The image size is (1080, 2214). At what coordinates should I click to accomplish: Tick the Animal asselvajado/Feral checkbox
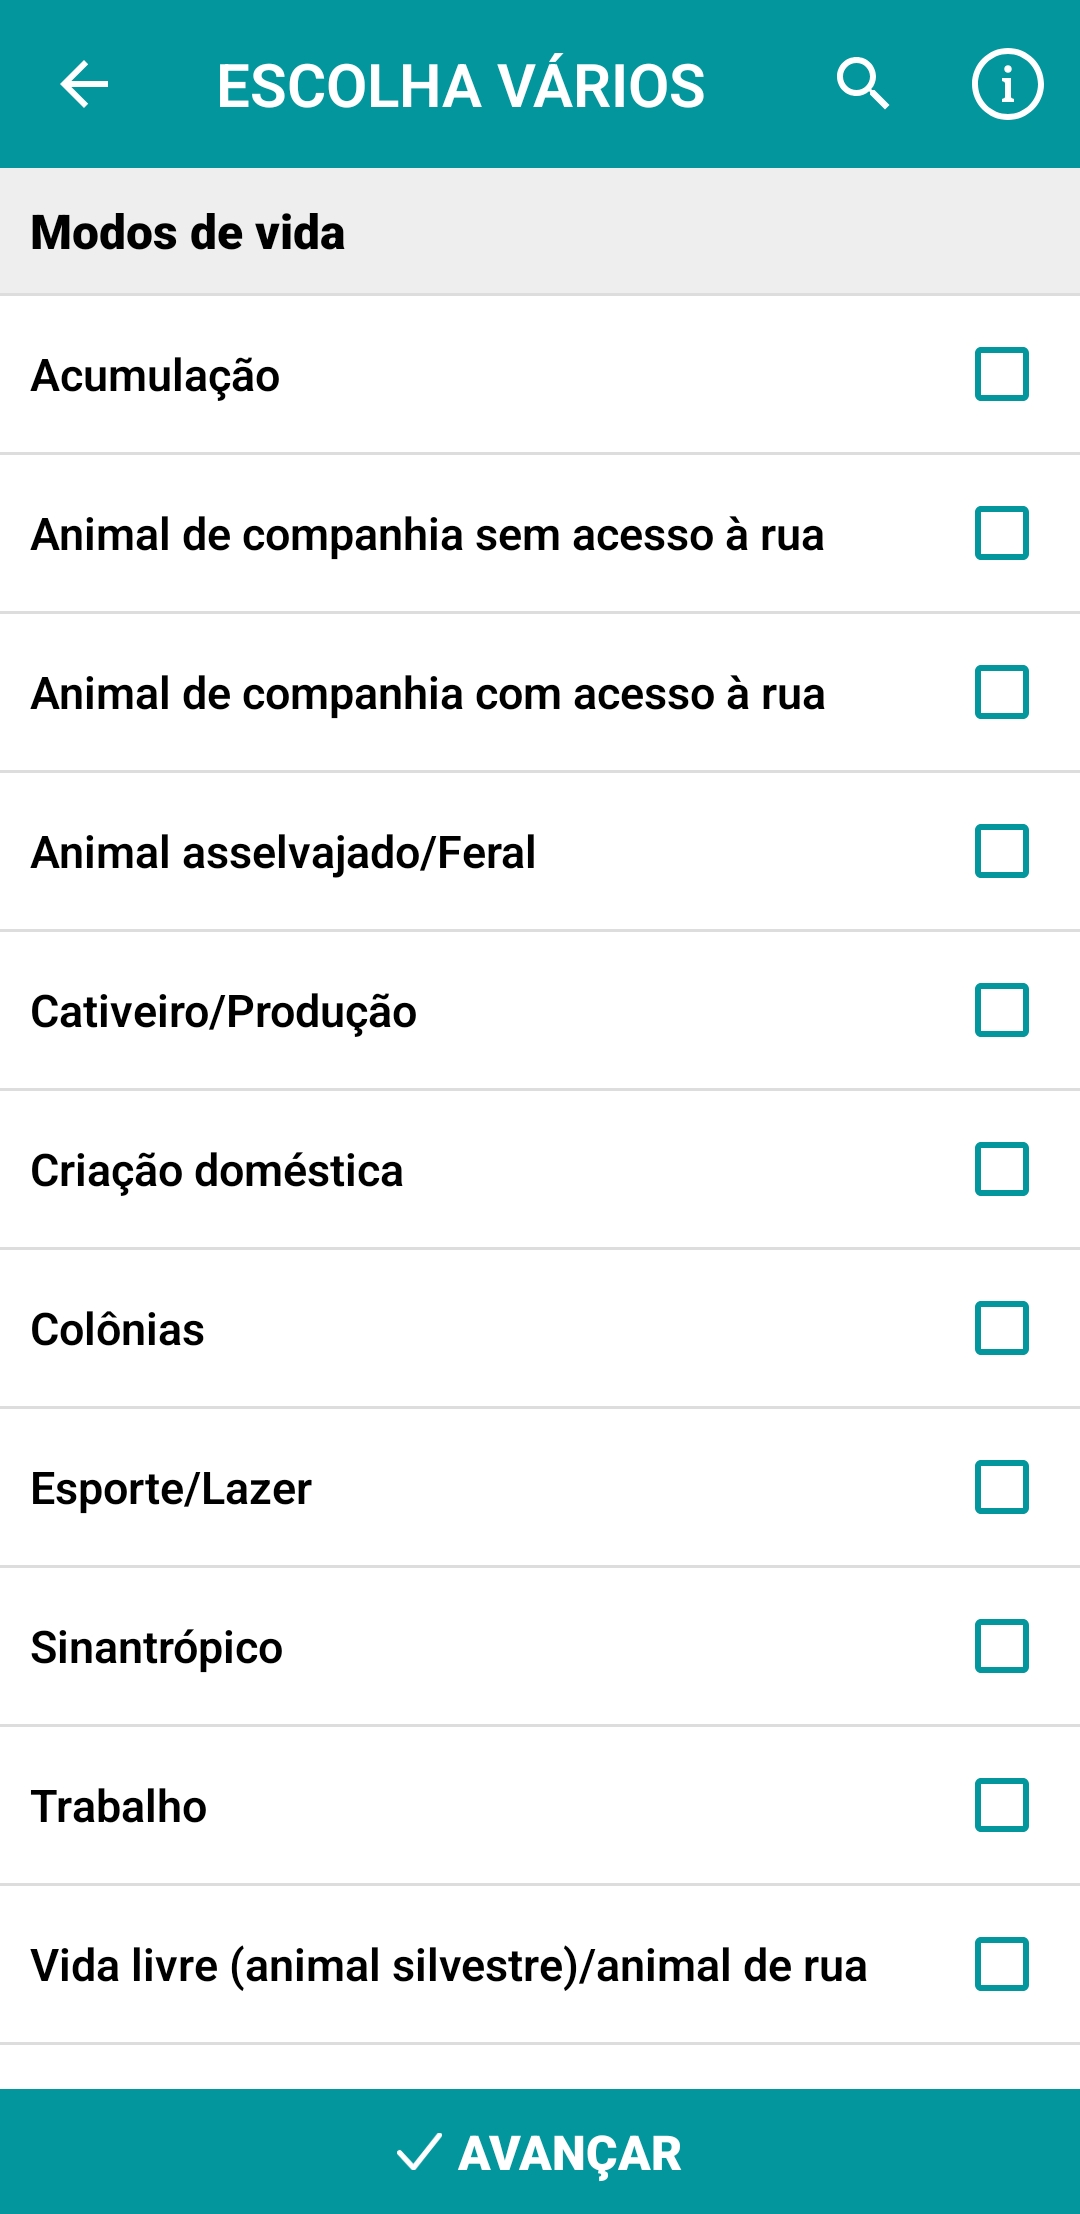pos(1001,851)
